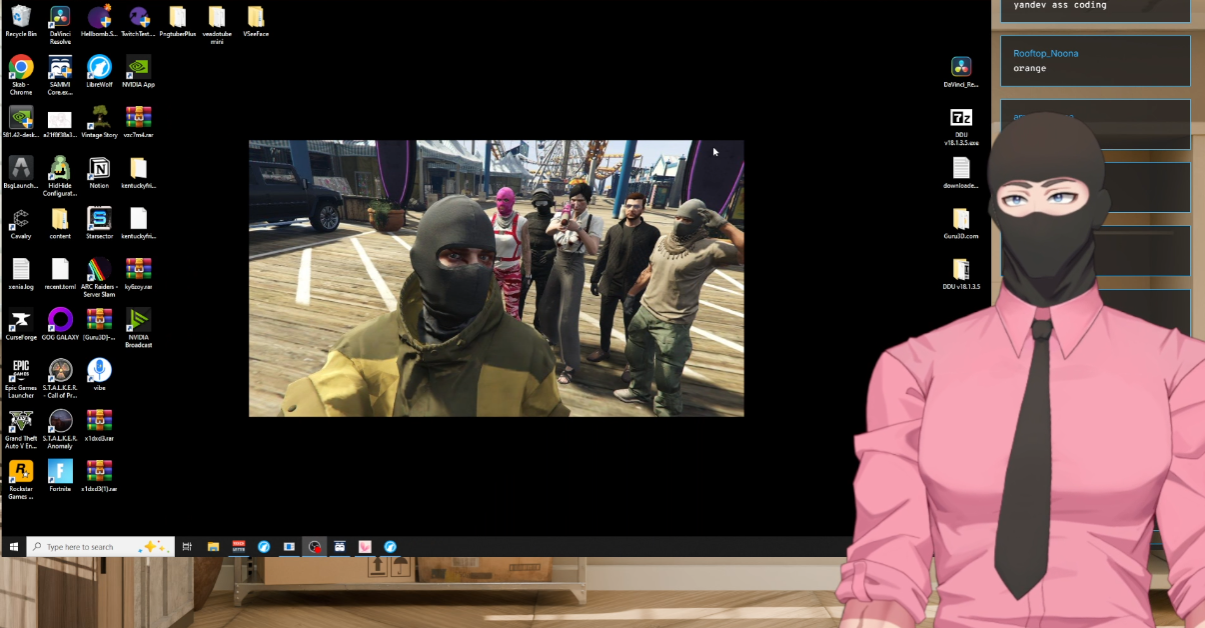Click the Rooftop_Noona username in chat
The height and width of the screenshot is (628, 1205).
coord(1046,53)
